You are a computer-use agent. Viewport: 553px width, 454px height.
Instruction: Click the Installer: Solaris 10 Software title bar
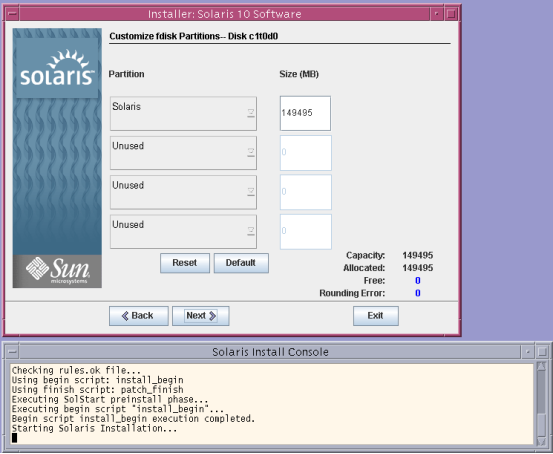coord(225,14)
